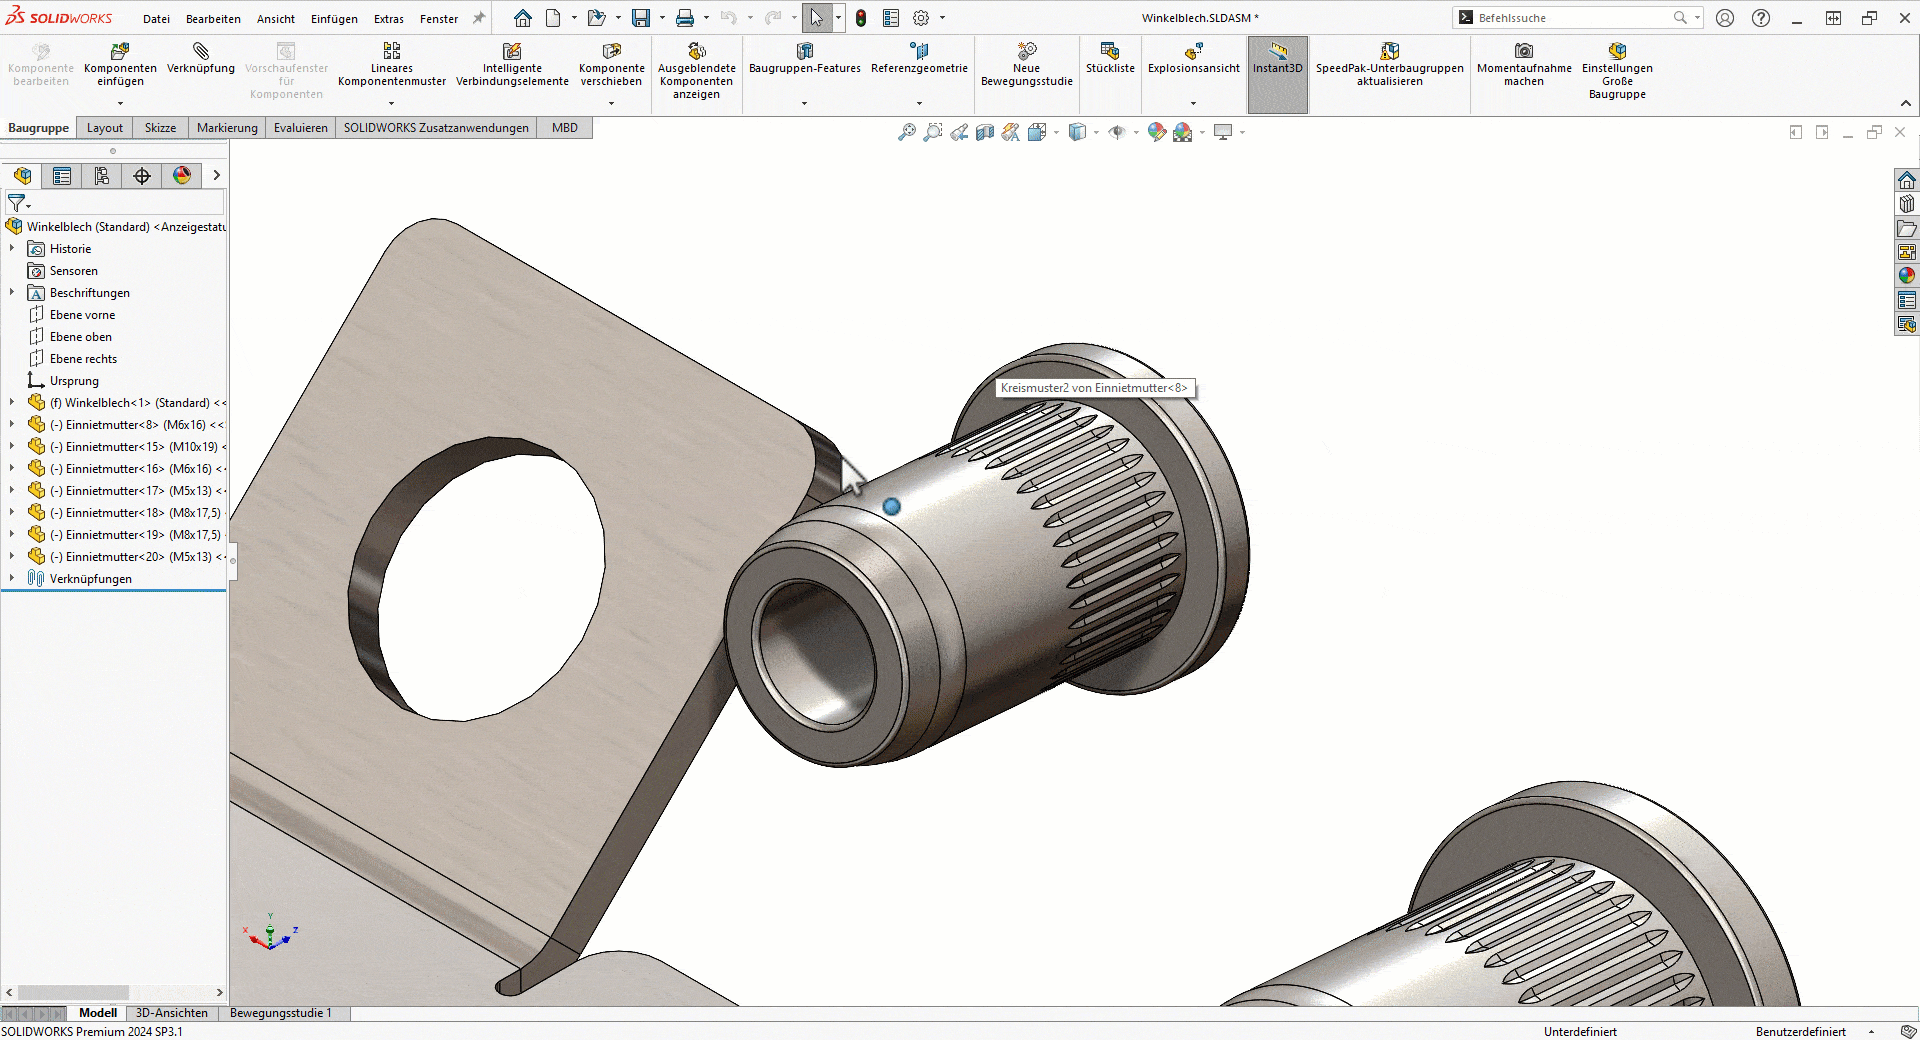This screenshot has height=1040, width=1920.
Task: Switch to Bewegungsstudie 1 tab
Action: coord(280,1013)
